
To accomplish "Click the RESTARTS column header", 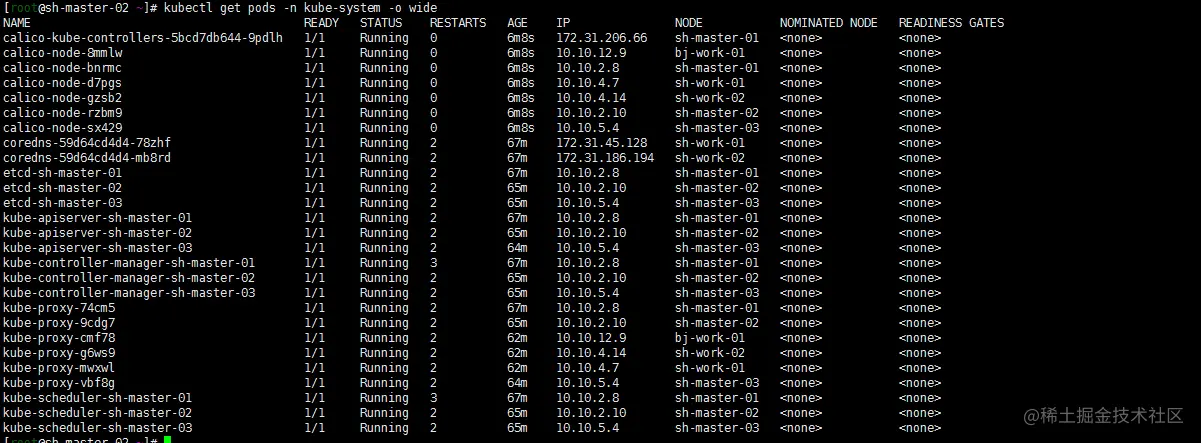I will point(458,23).
